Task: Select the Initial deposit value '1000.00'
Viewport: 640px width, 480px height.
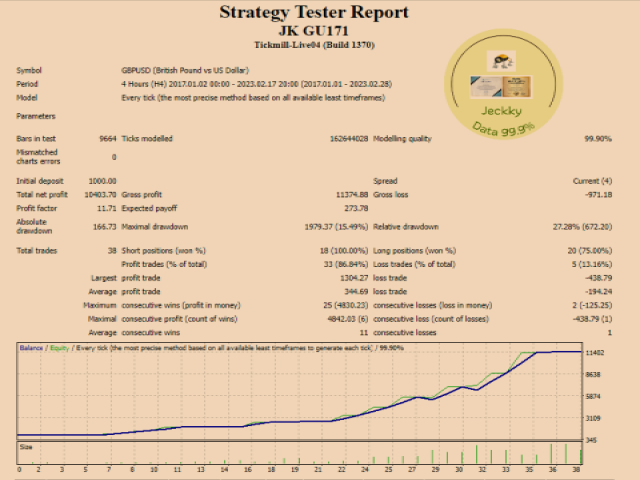Action: coord(102,181)
